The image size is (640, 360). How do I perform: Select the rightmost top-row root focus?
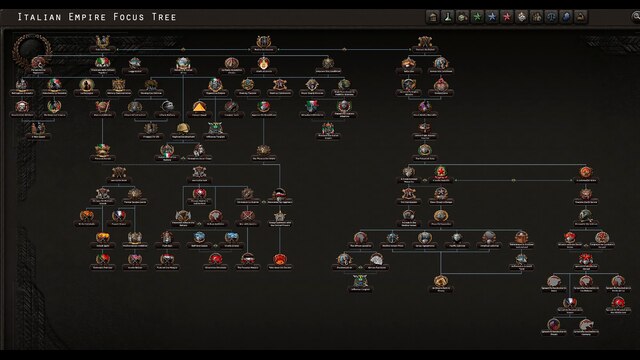click(x=424, y=42)
